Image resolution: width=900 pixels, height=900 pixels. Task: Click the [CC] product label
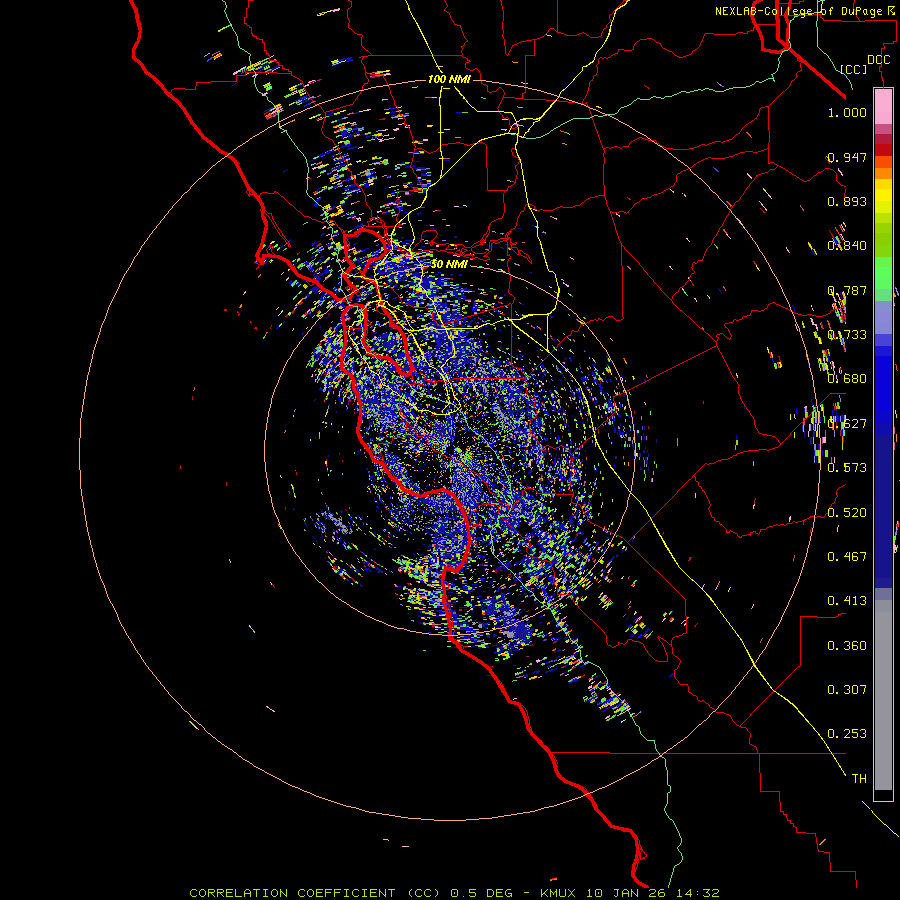coord(853,69)
